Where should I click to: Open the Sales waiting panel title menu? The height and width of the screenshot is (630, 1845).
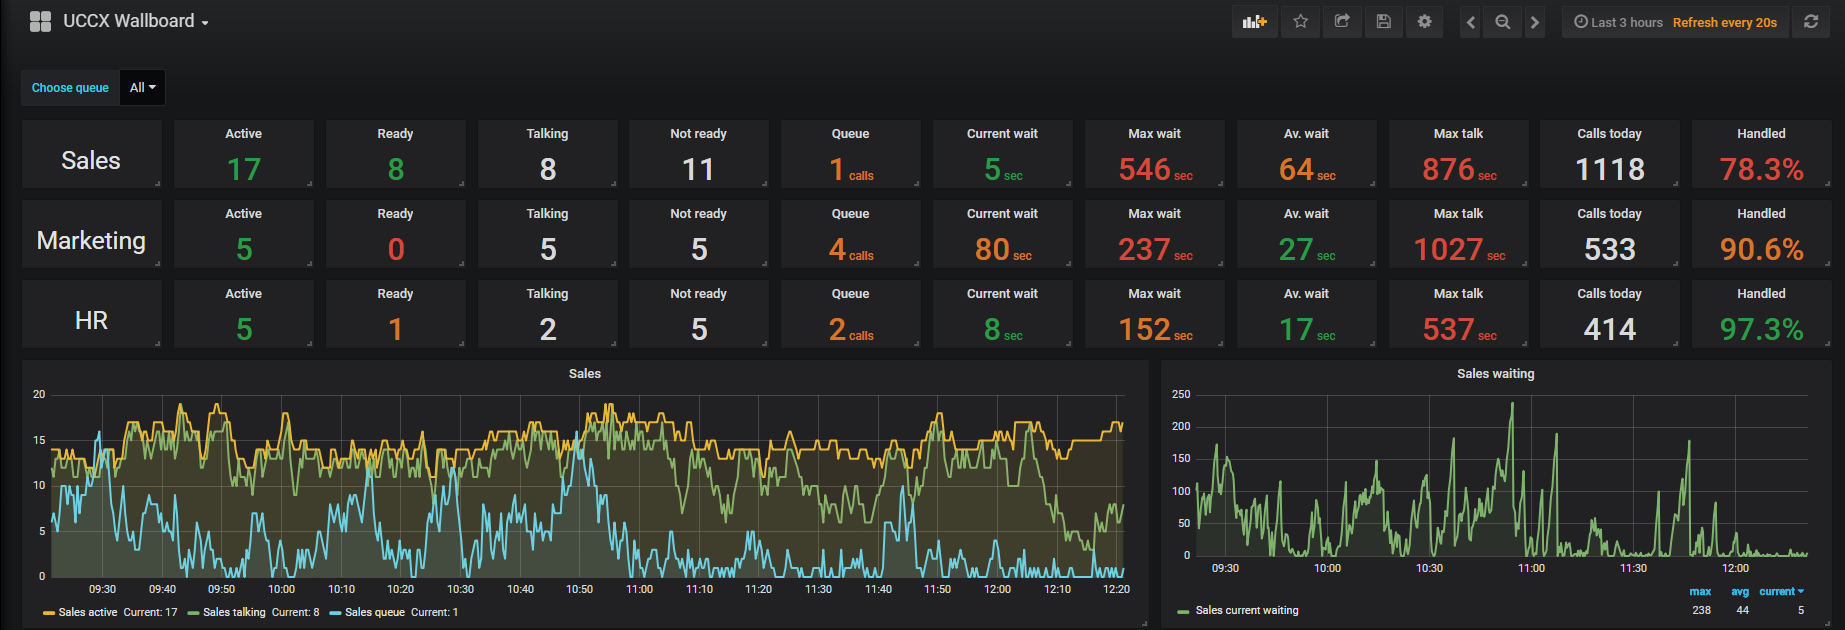click(1495, 374)
